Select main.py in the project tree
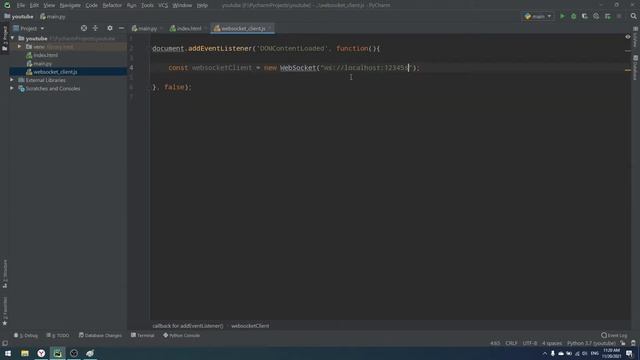The width and height of the screenshot is (640, 360). 42,64
